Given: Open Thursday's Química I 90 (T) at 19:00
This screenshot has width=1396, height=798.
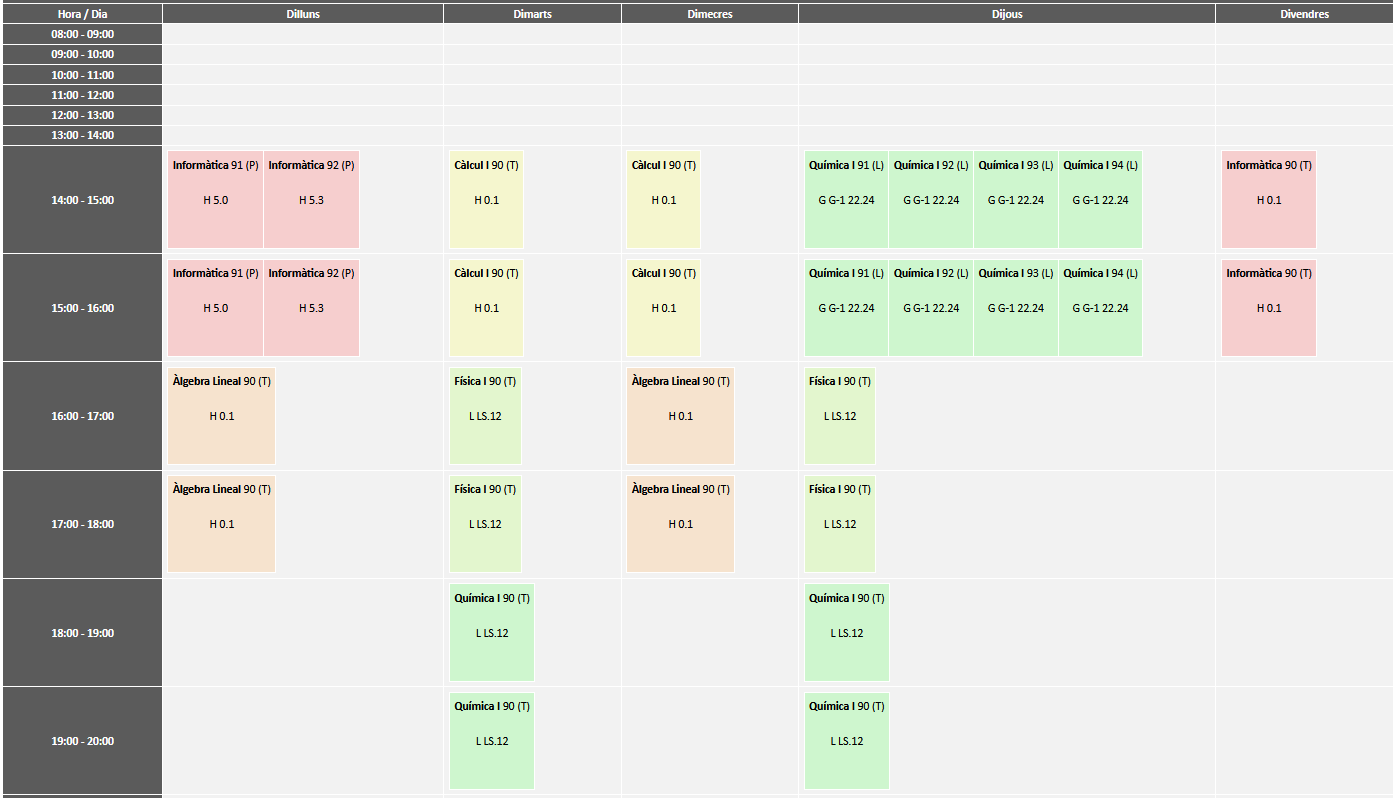Looking at the screenshot, I should [x=846, y=740].
